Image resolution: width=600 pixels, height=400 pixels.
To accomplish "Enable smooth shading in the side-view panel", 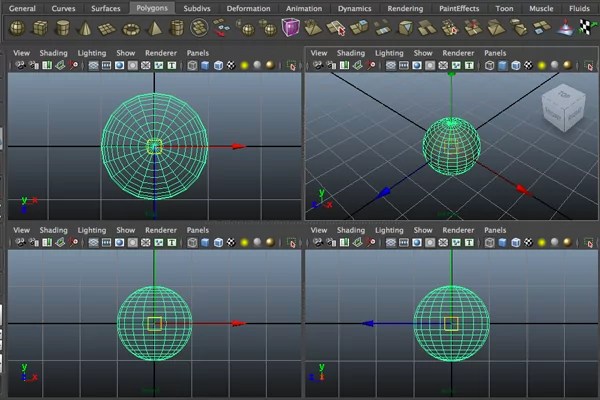I will pos(502,243).
